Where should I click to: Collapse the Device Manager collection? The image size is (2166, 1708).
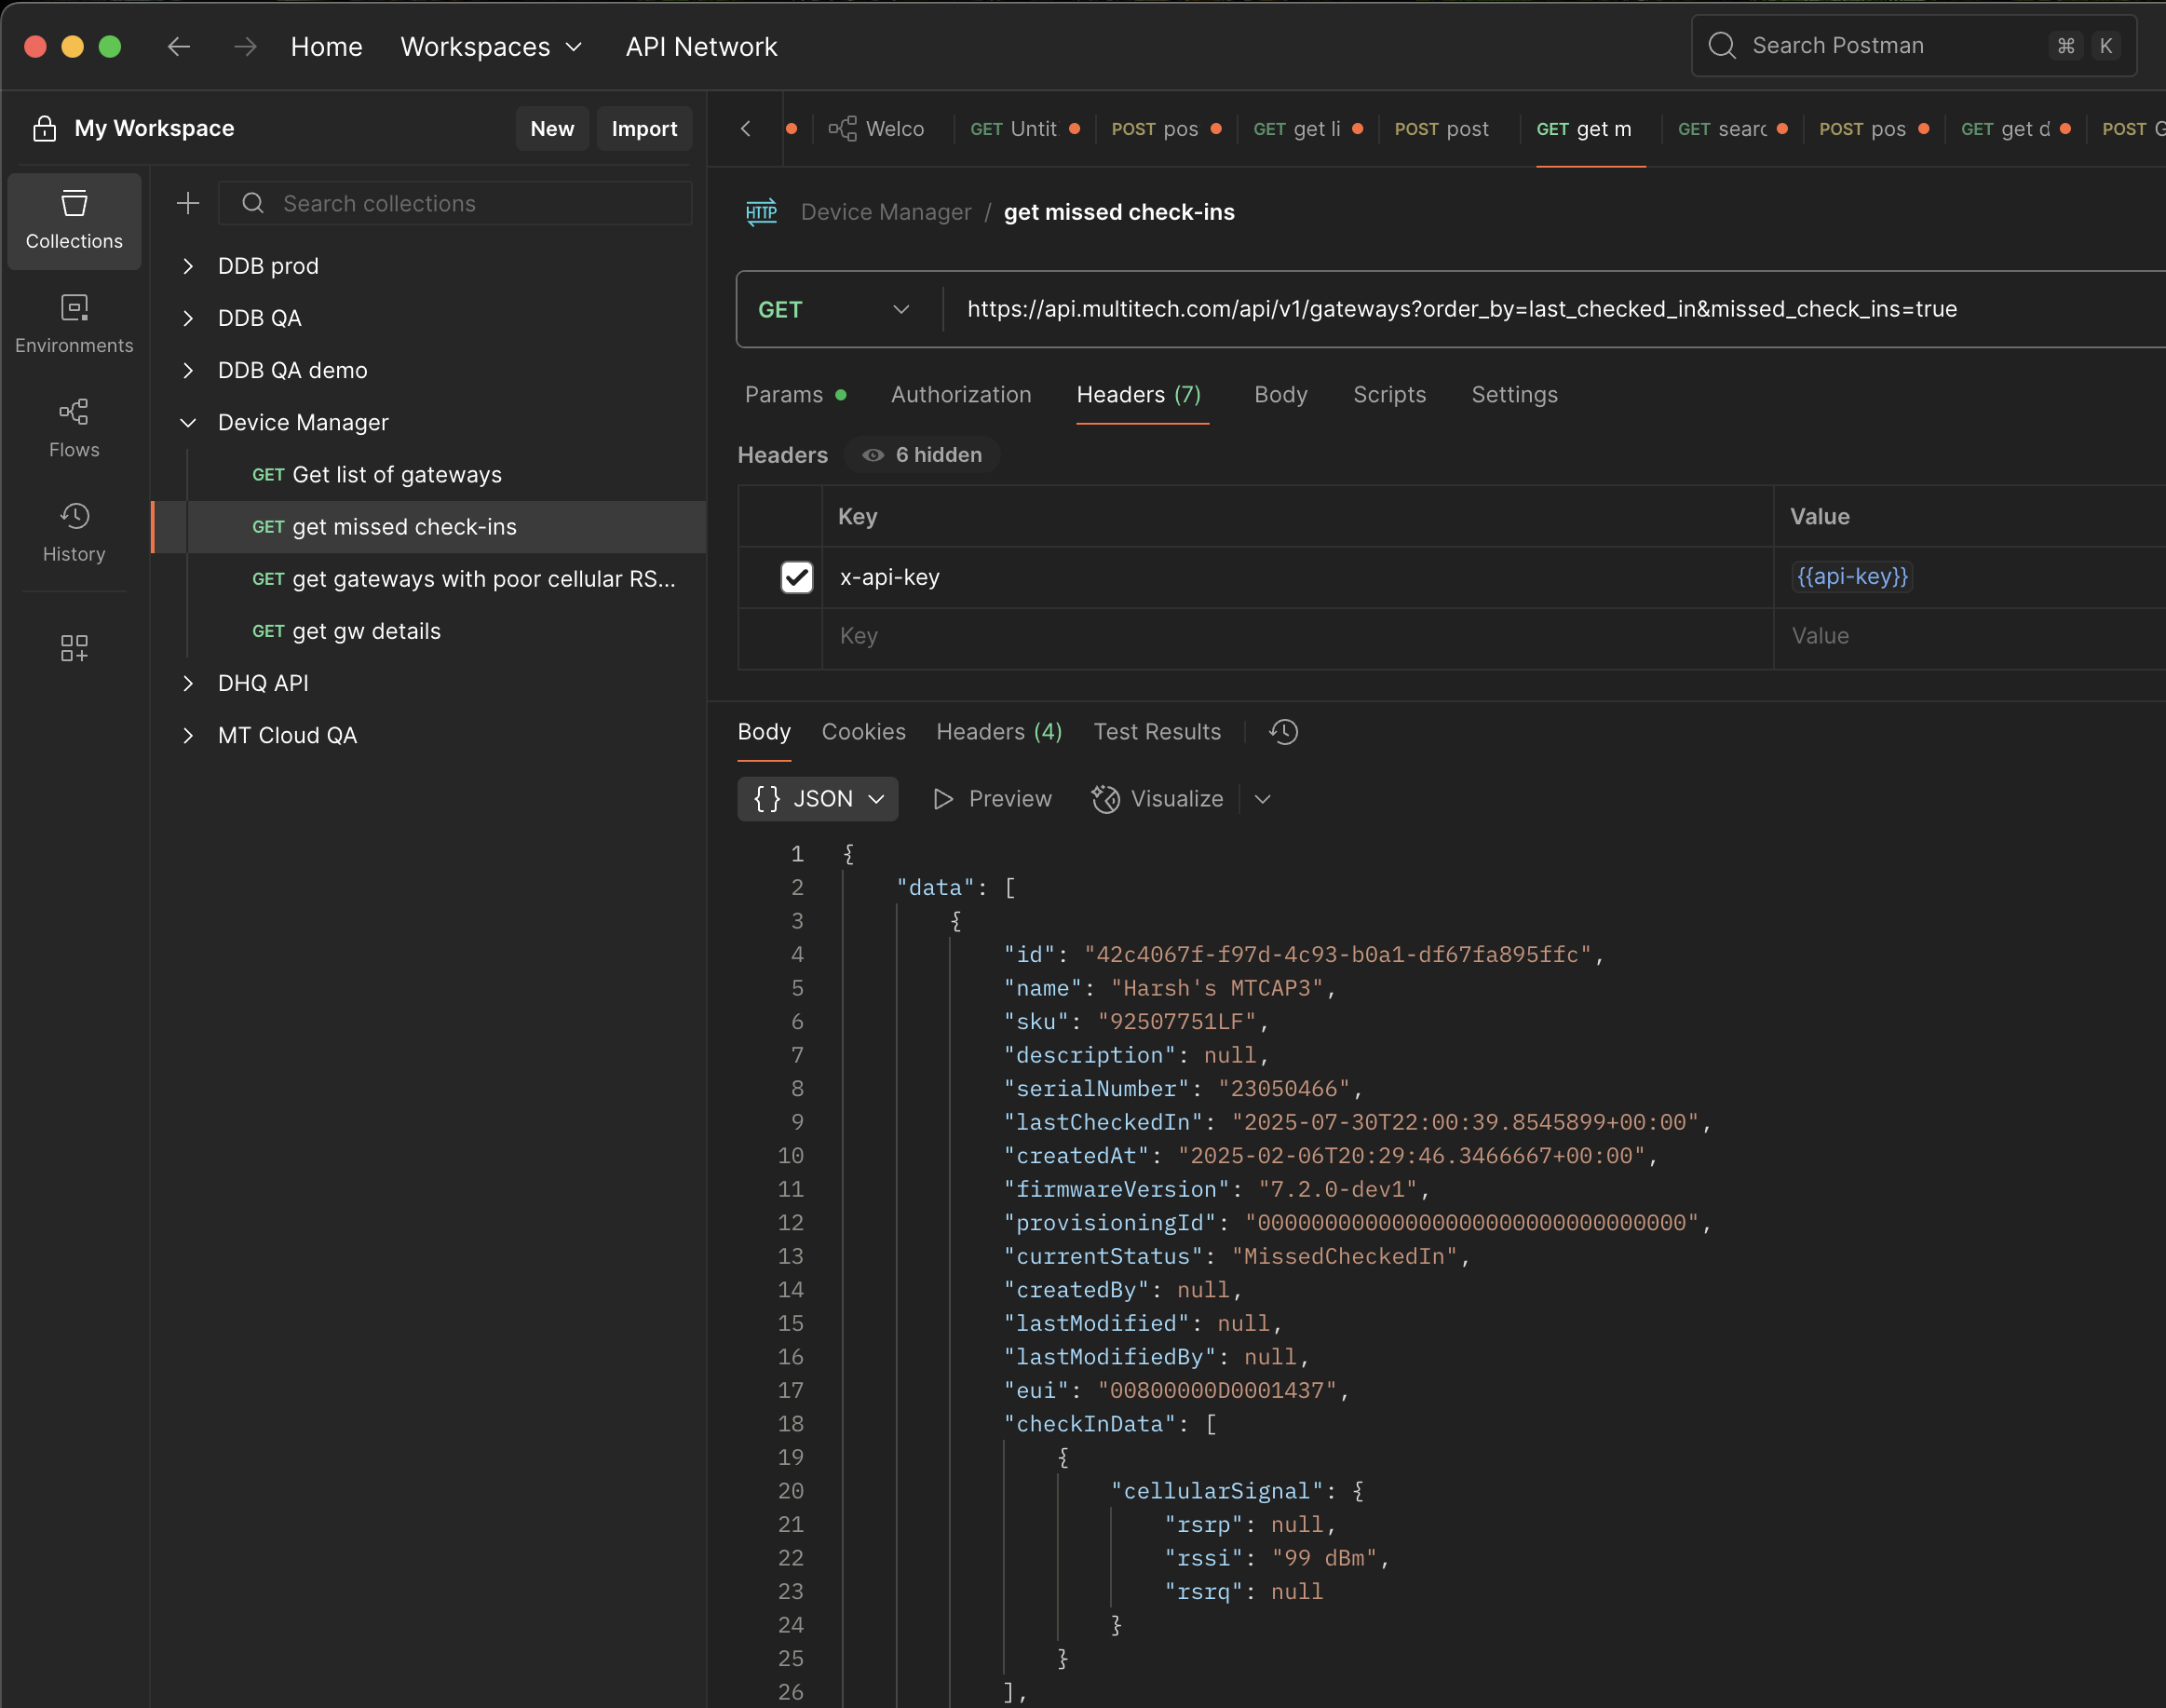[188, 423]
